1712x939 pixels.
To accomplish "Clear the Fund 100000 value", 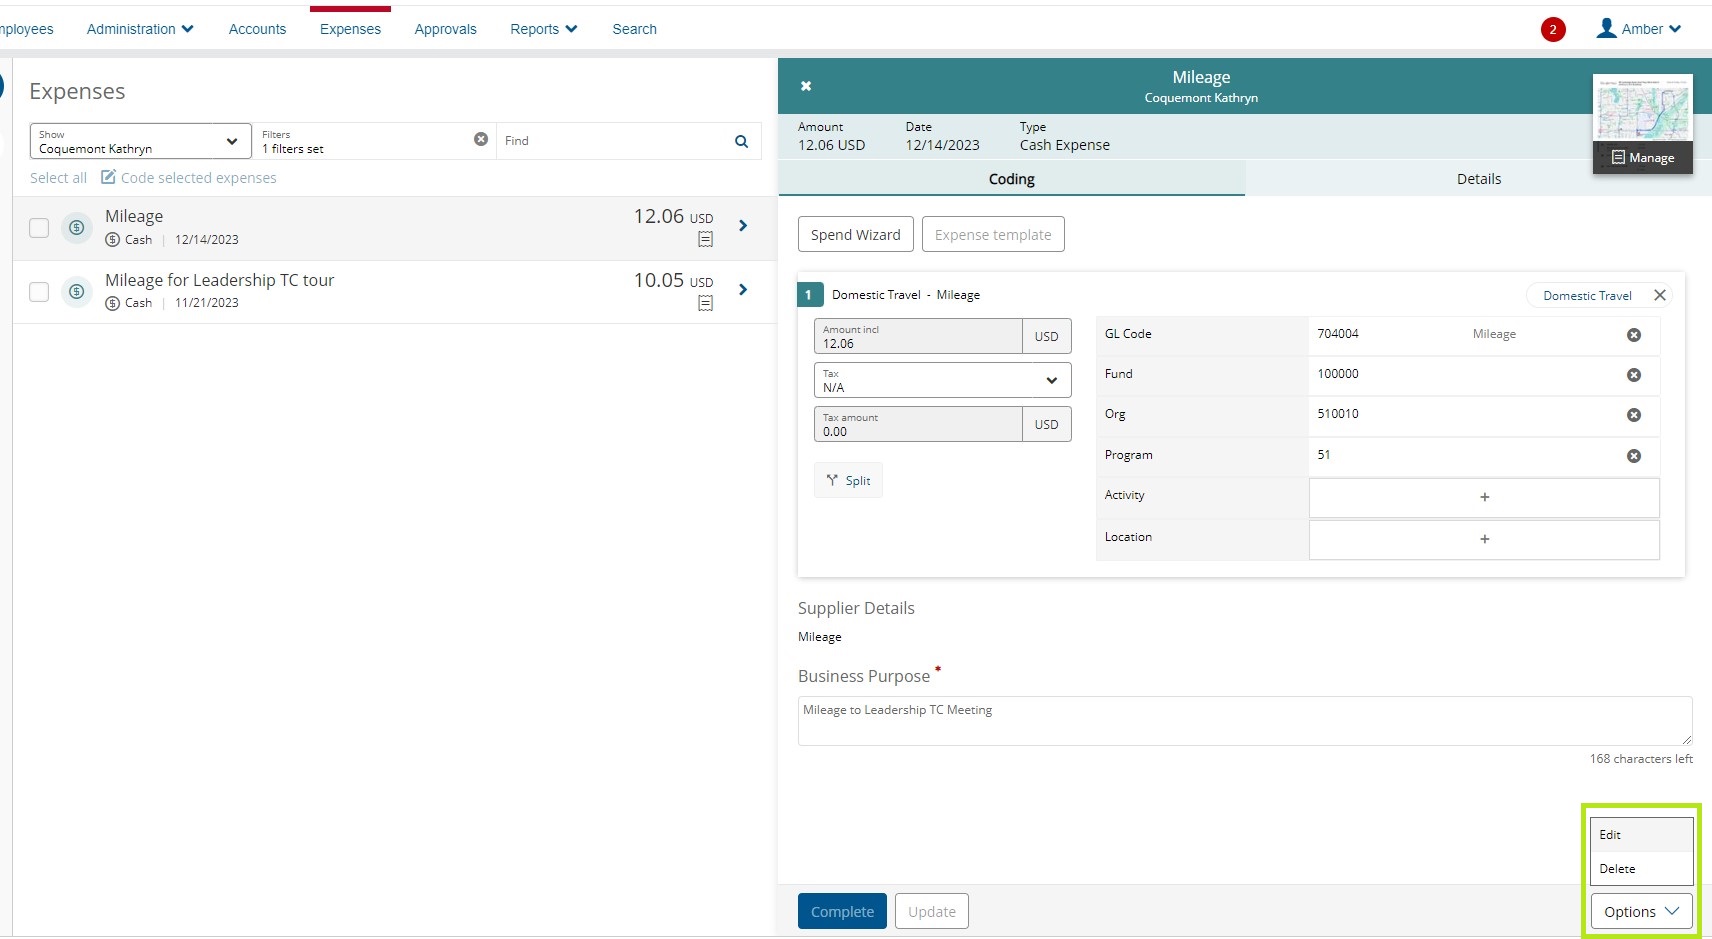I will (x=1634, y=375).
